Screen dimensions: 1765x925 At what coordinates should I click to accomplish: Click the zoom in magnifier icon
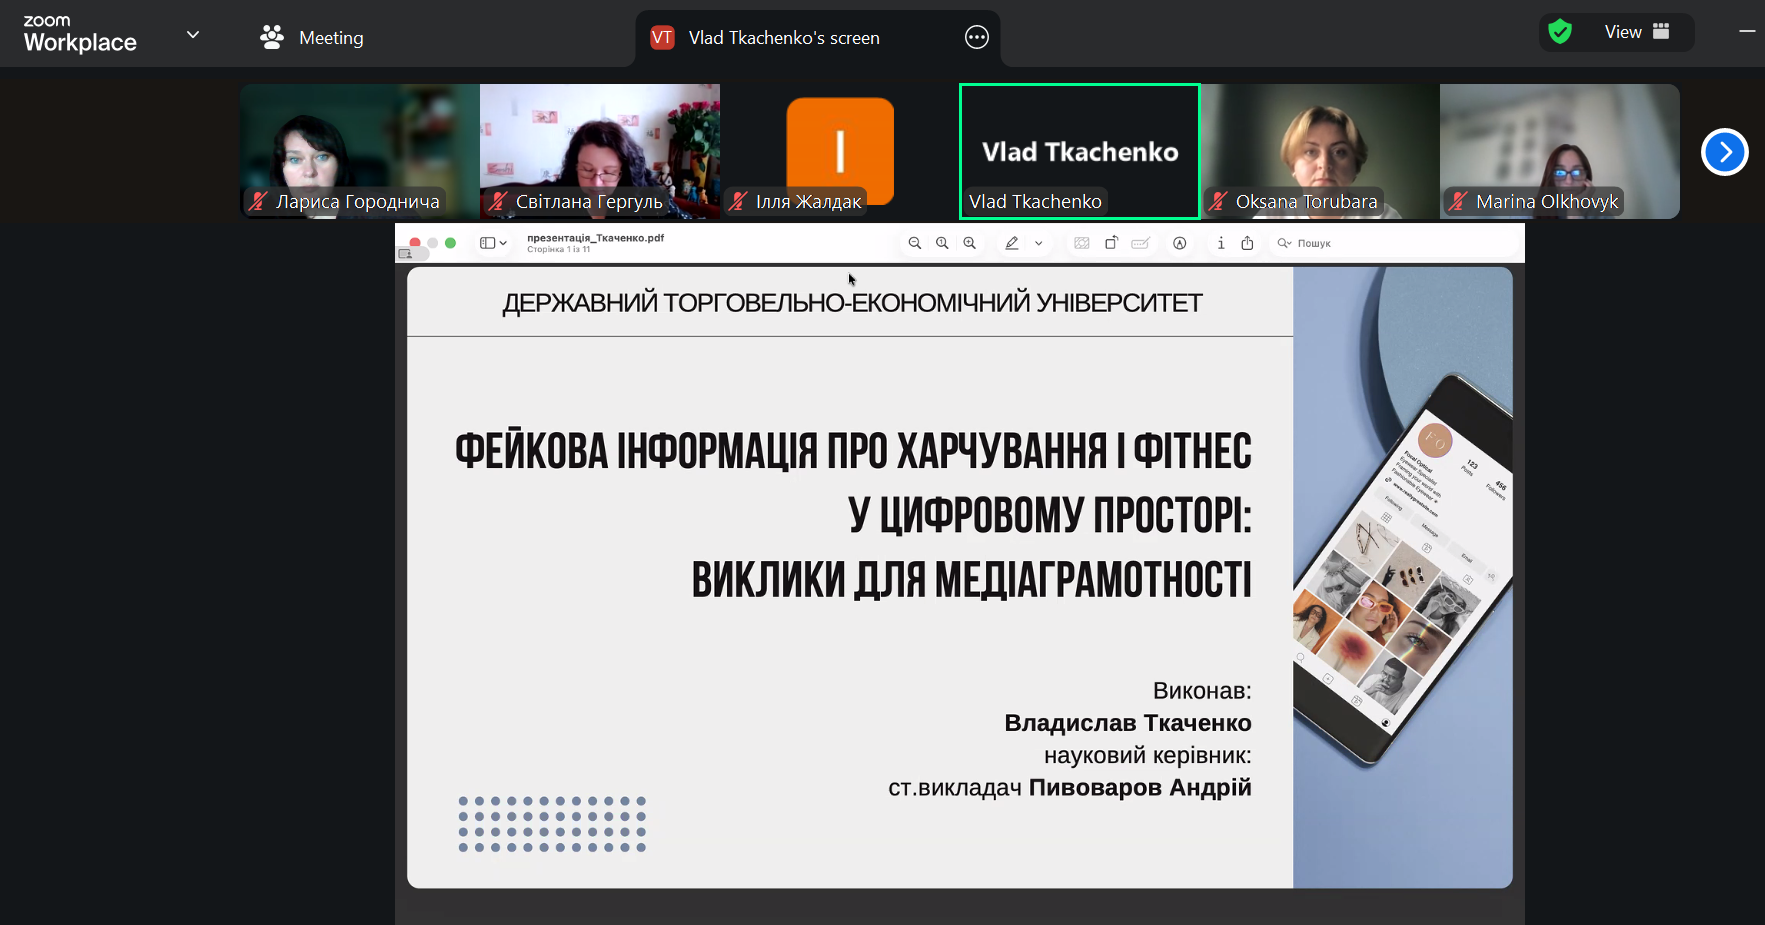coord(969,243)
